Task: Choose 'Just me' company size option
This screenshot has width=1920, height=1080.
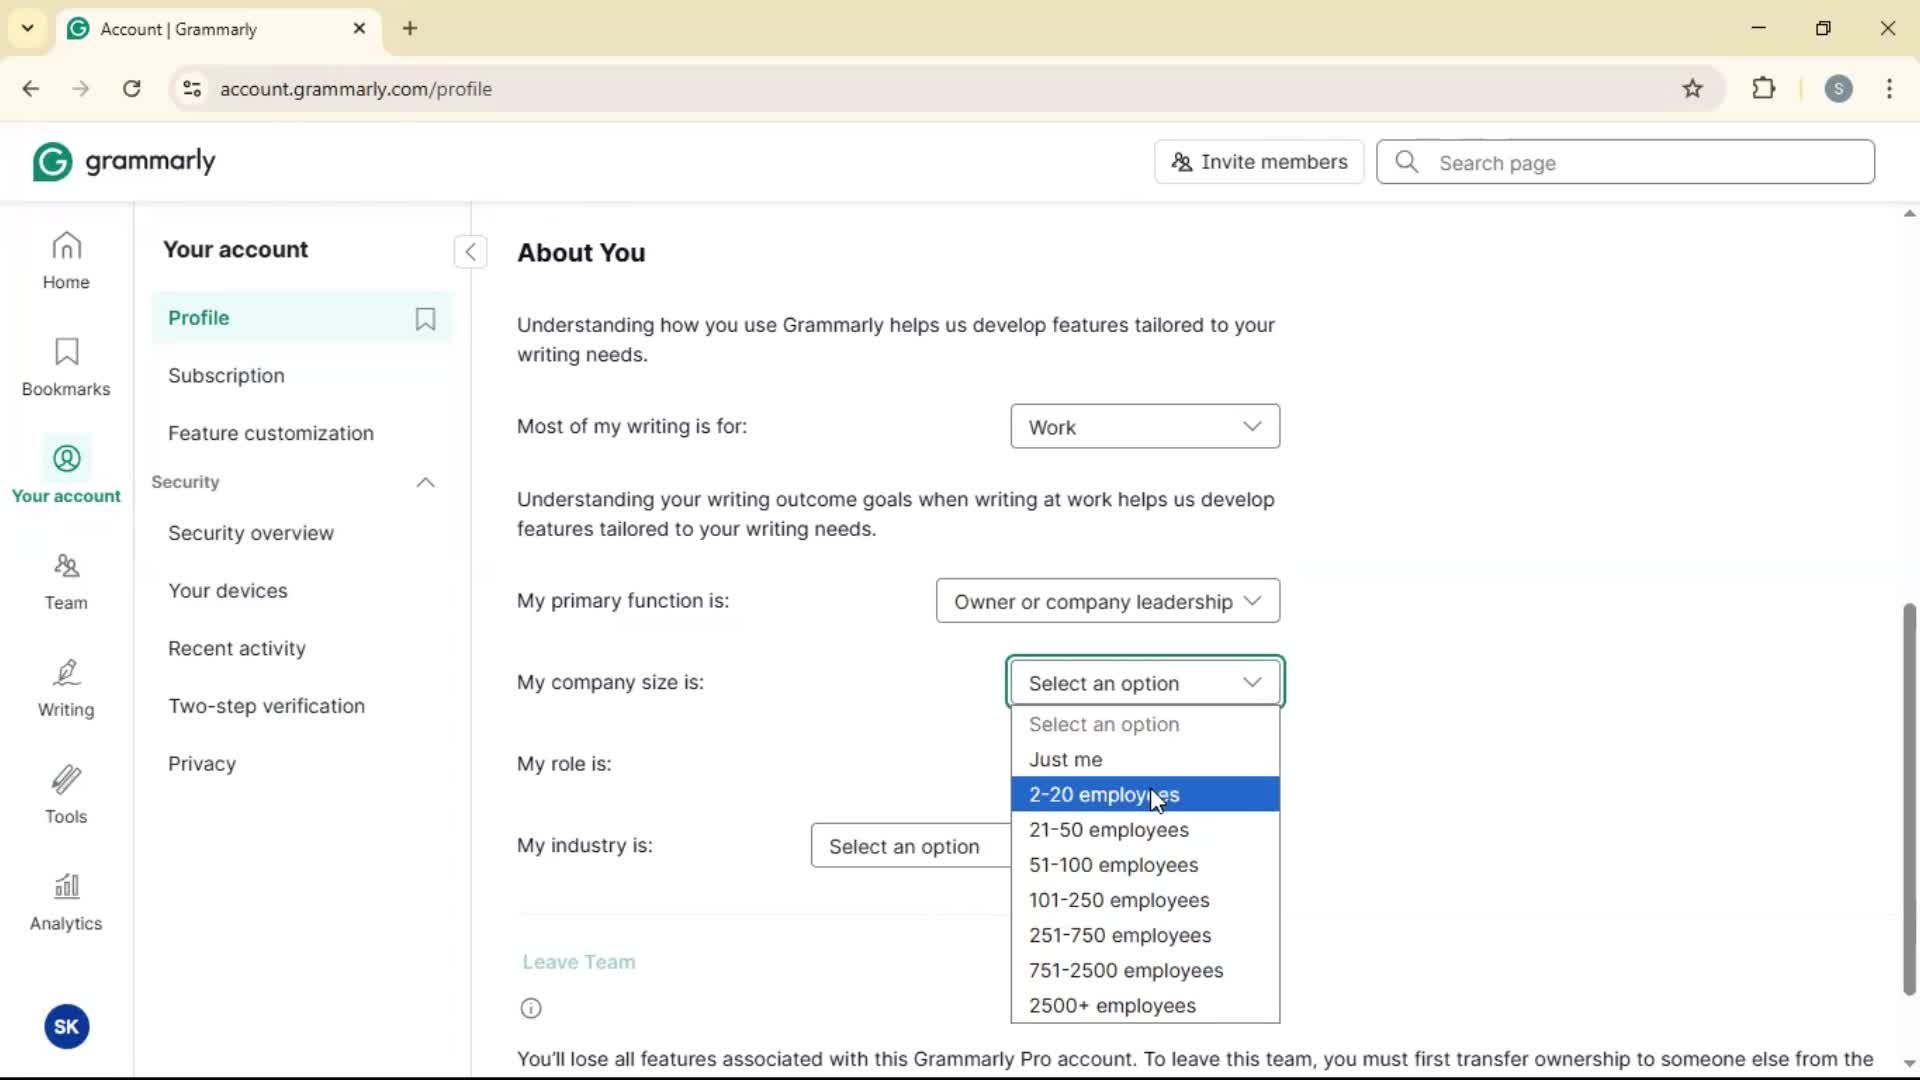Action: [x=1065, y=760]
